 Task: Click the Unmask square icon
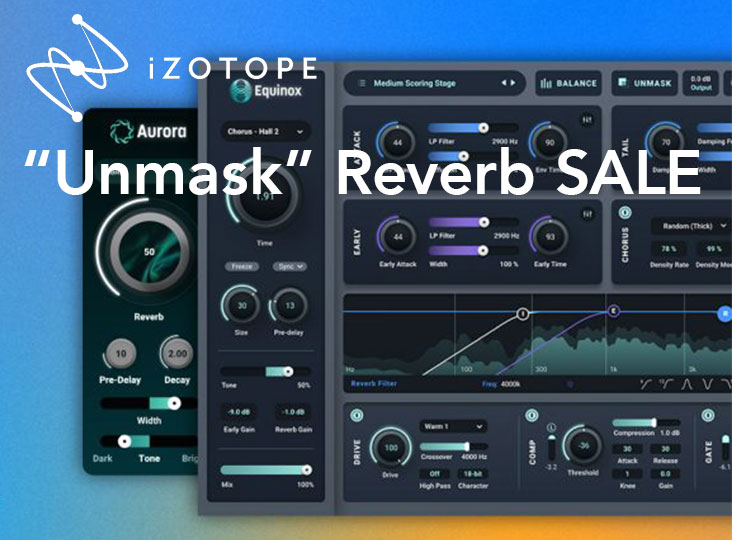click(x=621, y=84)
